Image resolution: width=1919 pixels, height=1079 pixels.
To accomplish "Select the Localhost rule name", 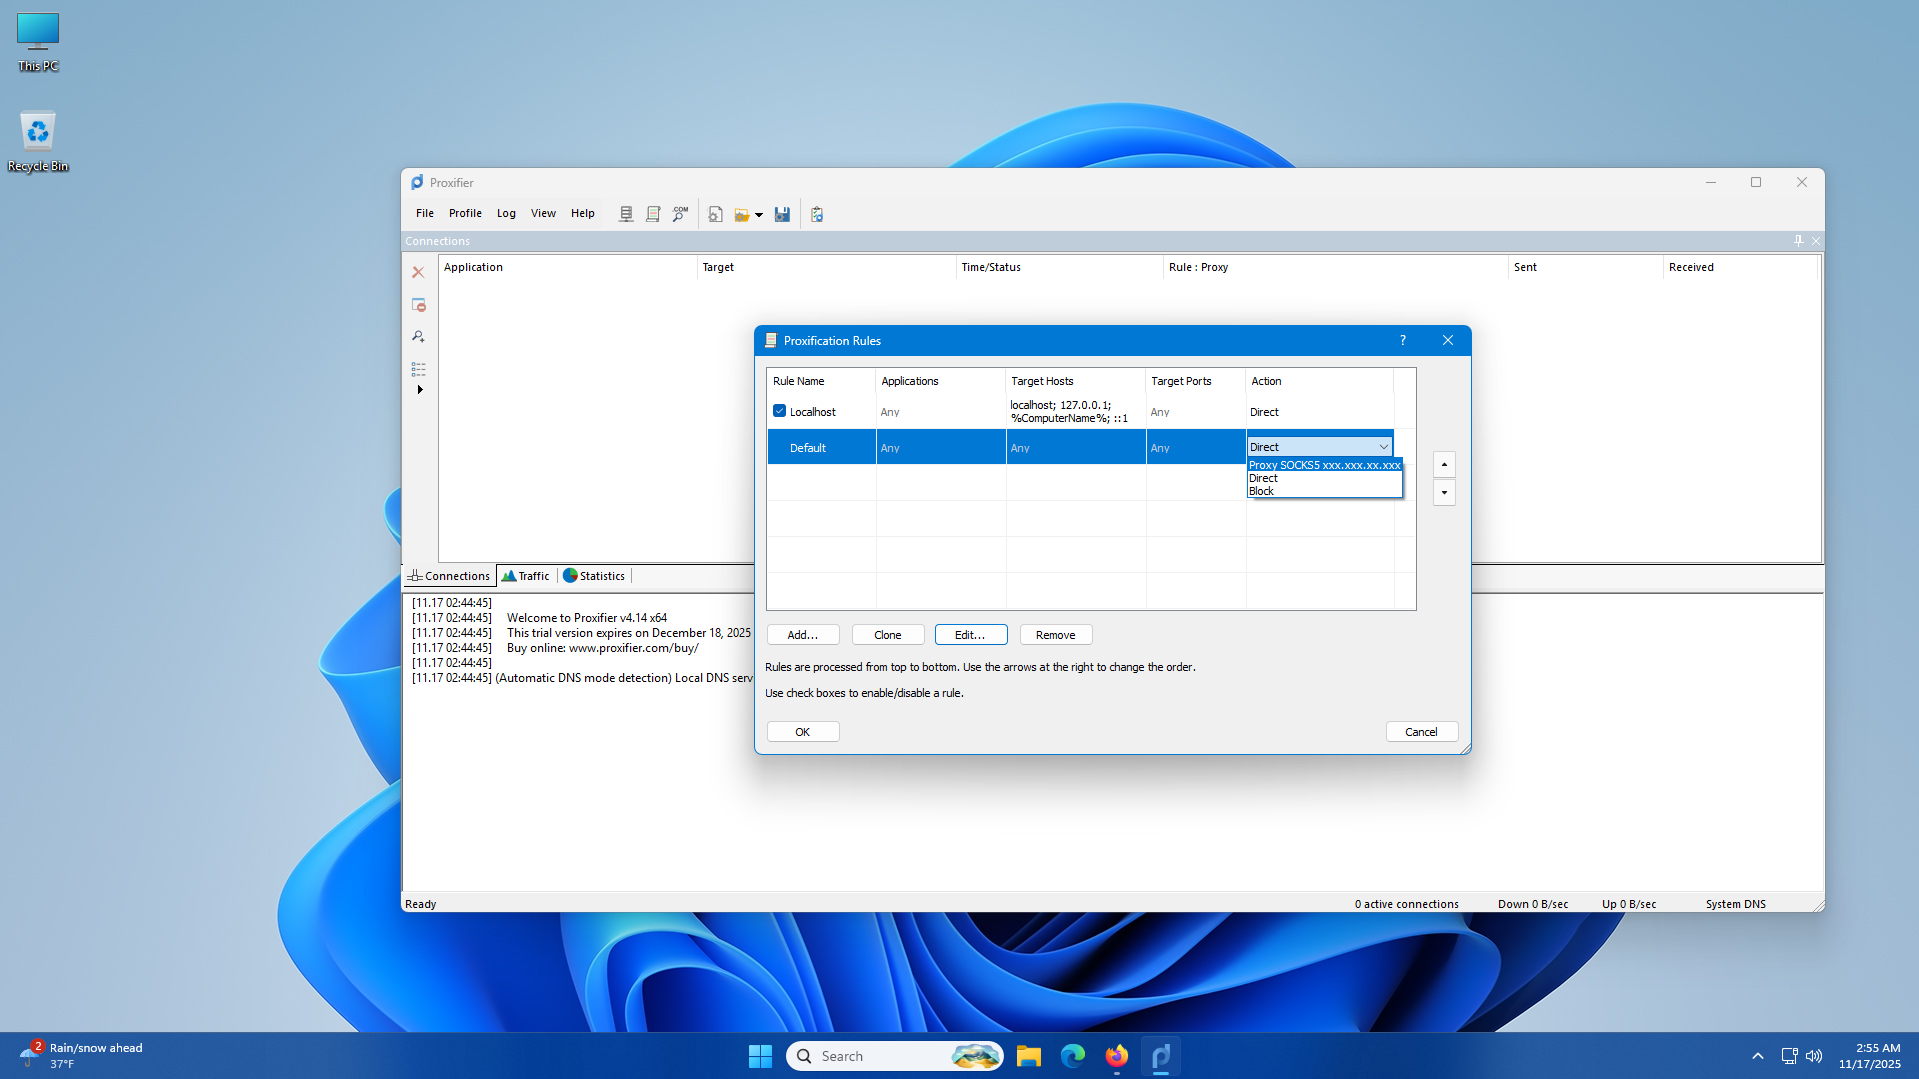I will (x=813, y=412).
